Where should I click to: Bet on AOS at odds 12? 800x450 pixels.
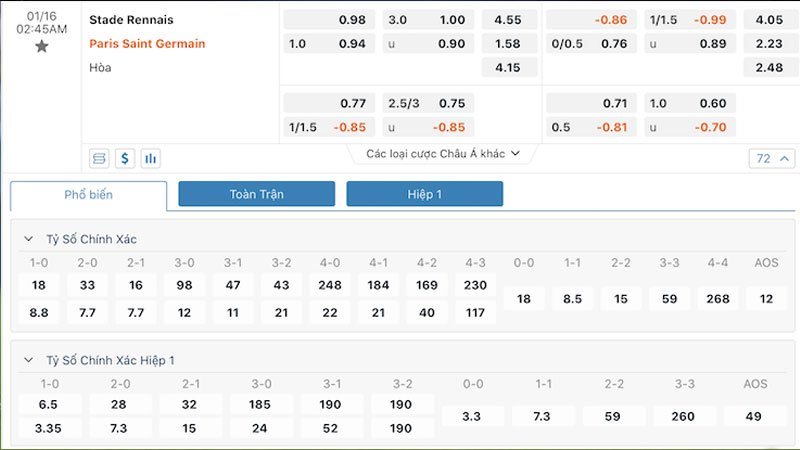(x=766, y=298)
